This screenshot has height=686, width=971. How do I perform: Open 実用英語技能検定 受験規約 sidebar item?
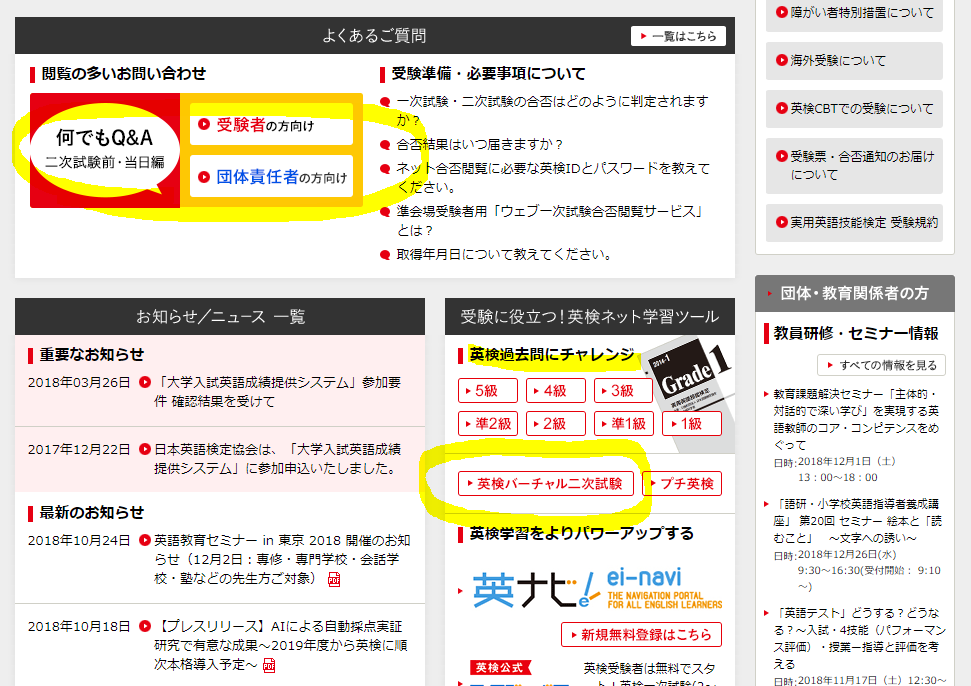coord(854,223)
